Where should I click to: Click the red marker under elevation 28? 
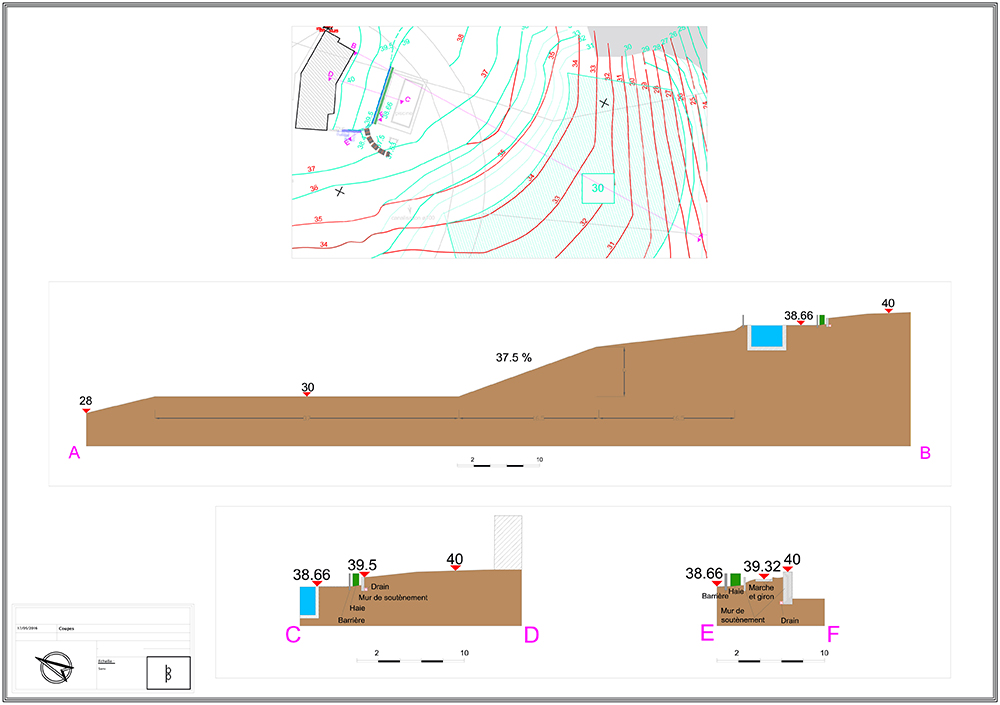coord(86,411)
